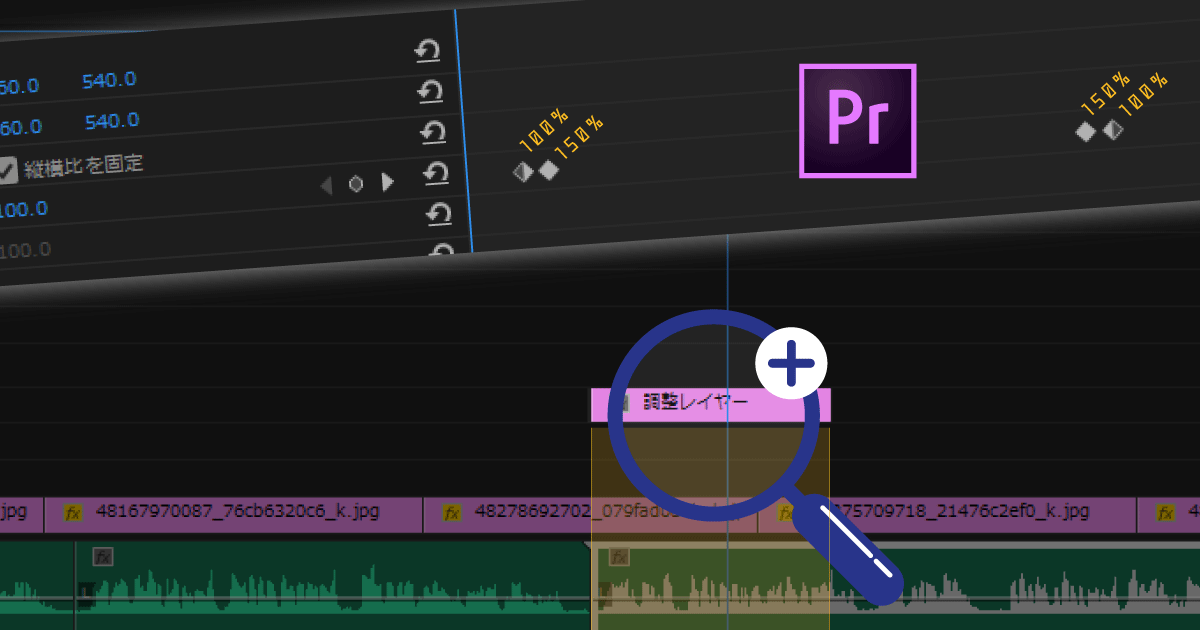Click fx badge on 48167970087_76cb6320c6_k.jpg clip

[72, 513]
